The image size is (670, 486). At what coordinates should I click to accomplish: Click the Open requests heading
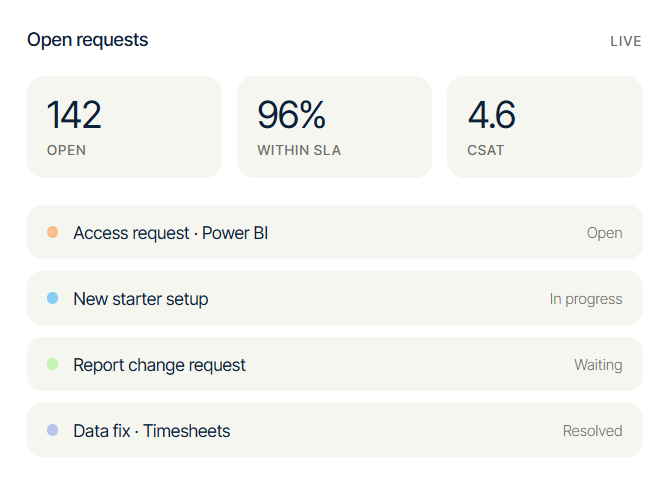pos(88,40)
